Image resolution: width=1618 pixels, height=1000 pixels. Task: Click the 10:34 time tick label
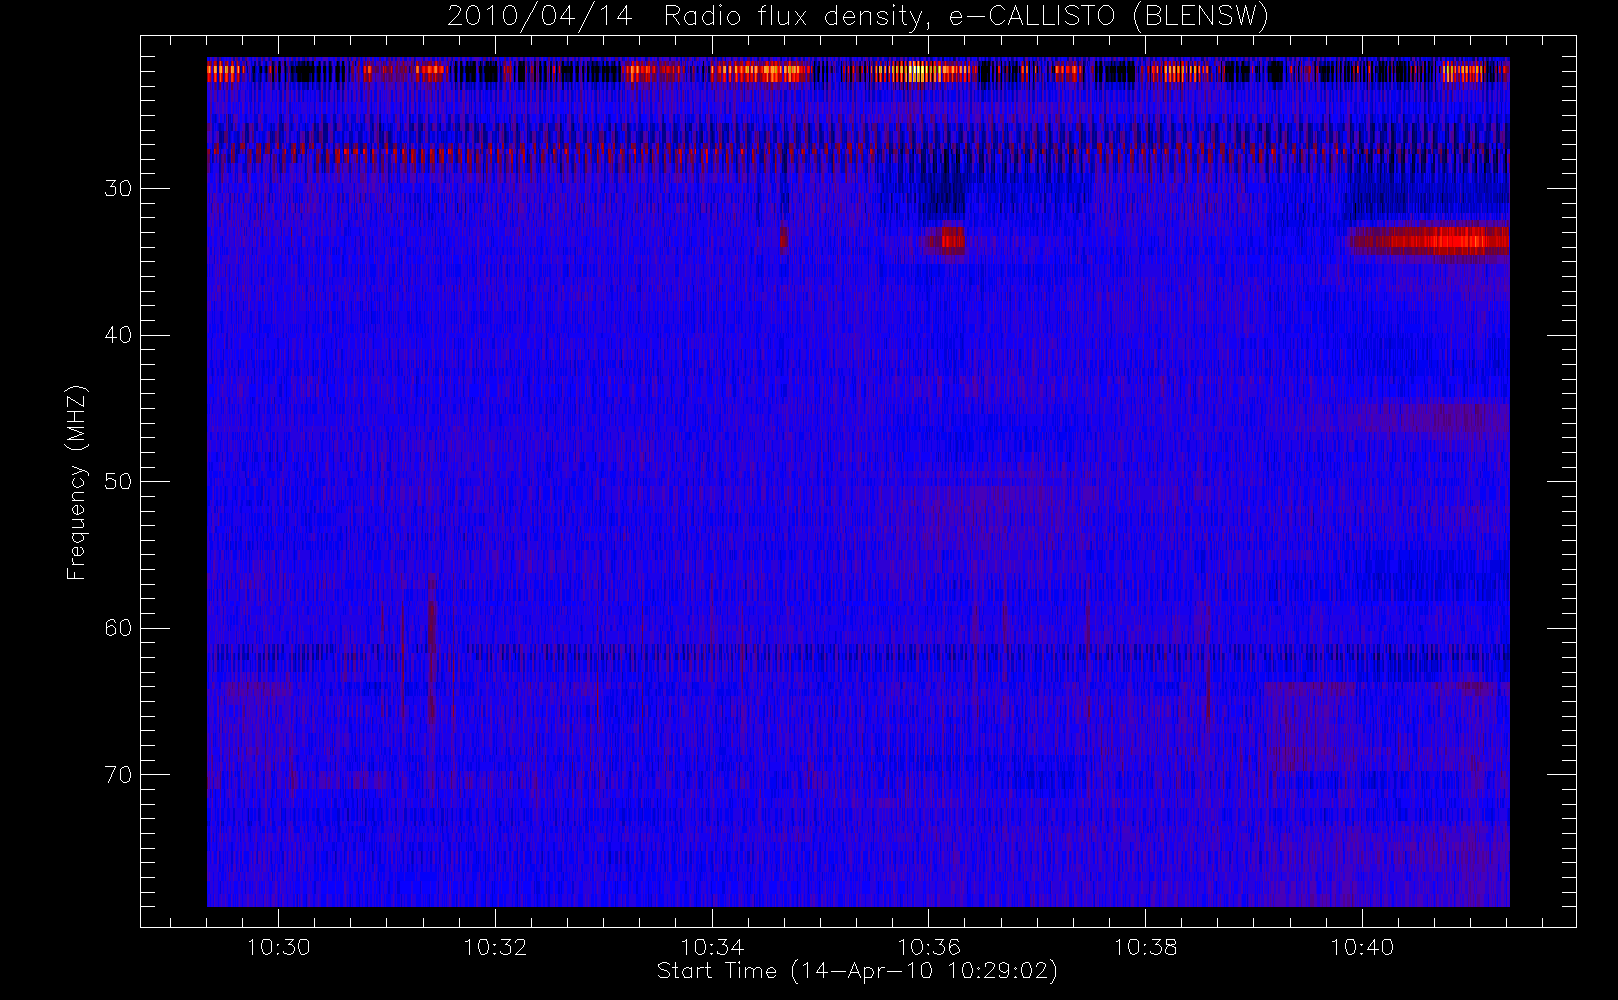(712, 947)
